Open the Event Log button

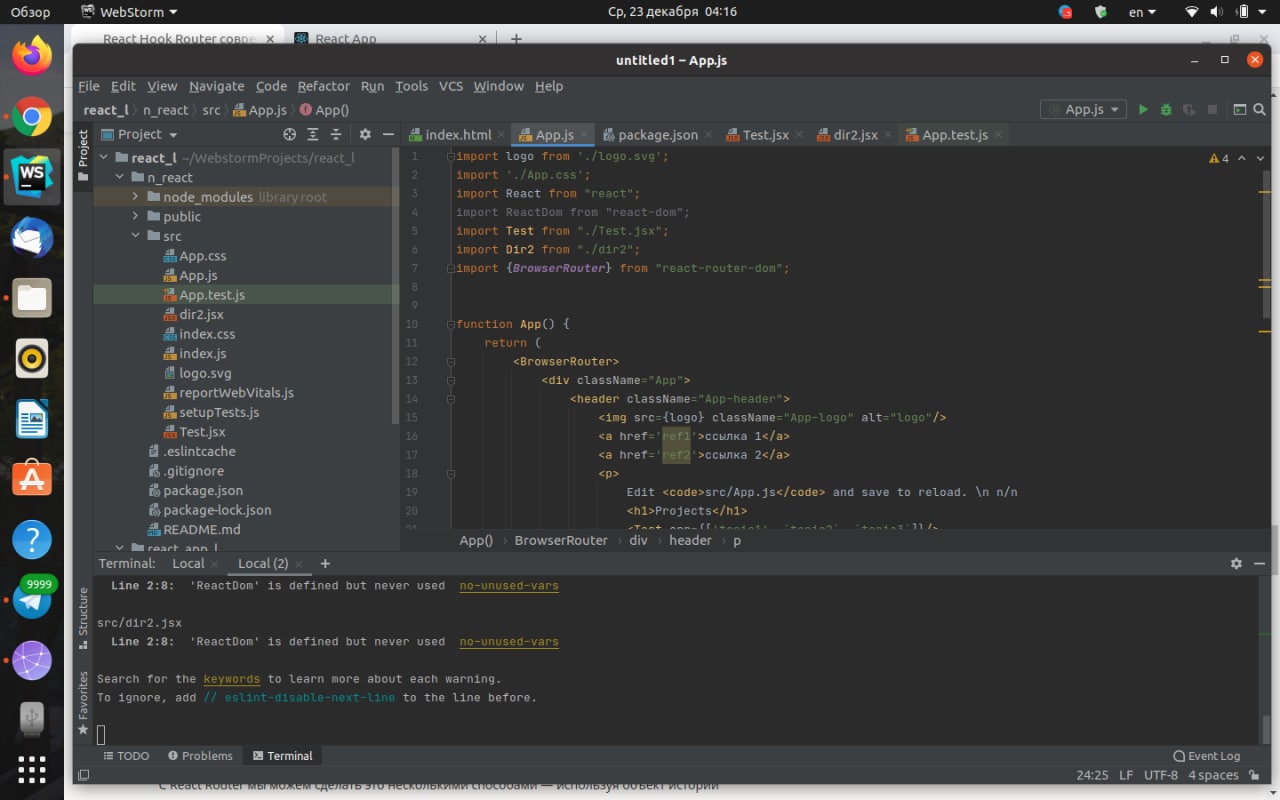click(1207, 756)
